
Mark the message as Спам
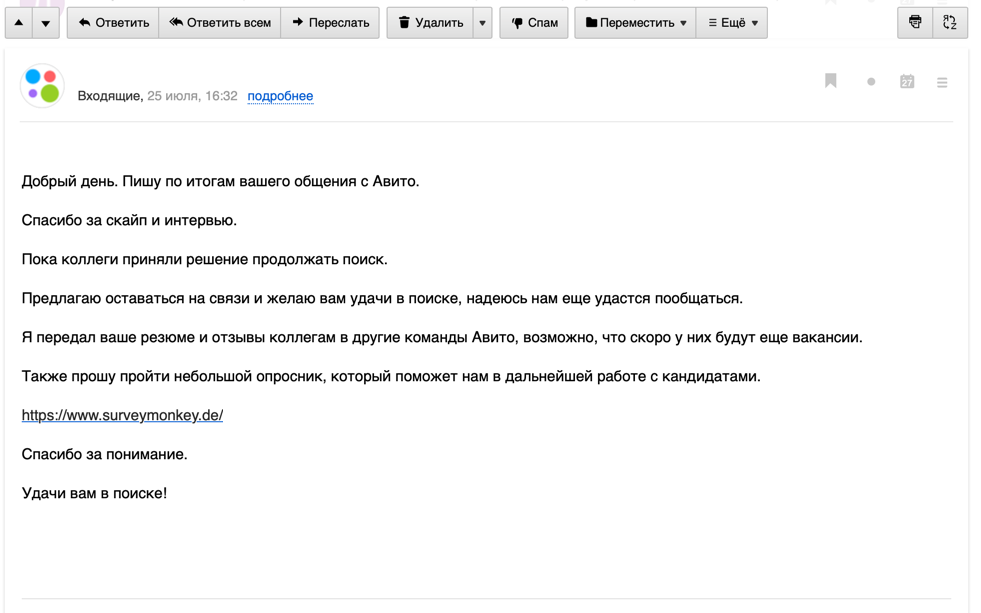coord(533,21)
